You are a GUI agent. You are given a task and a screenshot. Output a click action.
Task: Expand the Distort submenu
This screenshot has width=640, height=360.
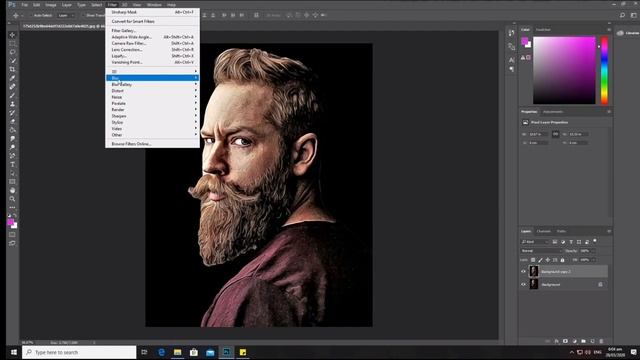pyautogui.click(x=152, y=91)
